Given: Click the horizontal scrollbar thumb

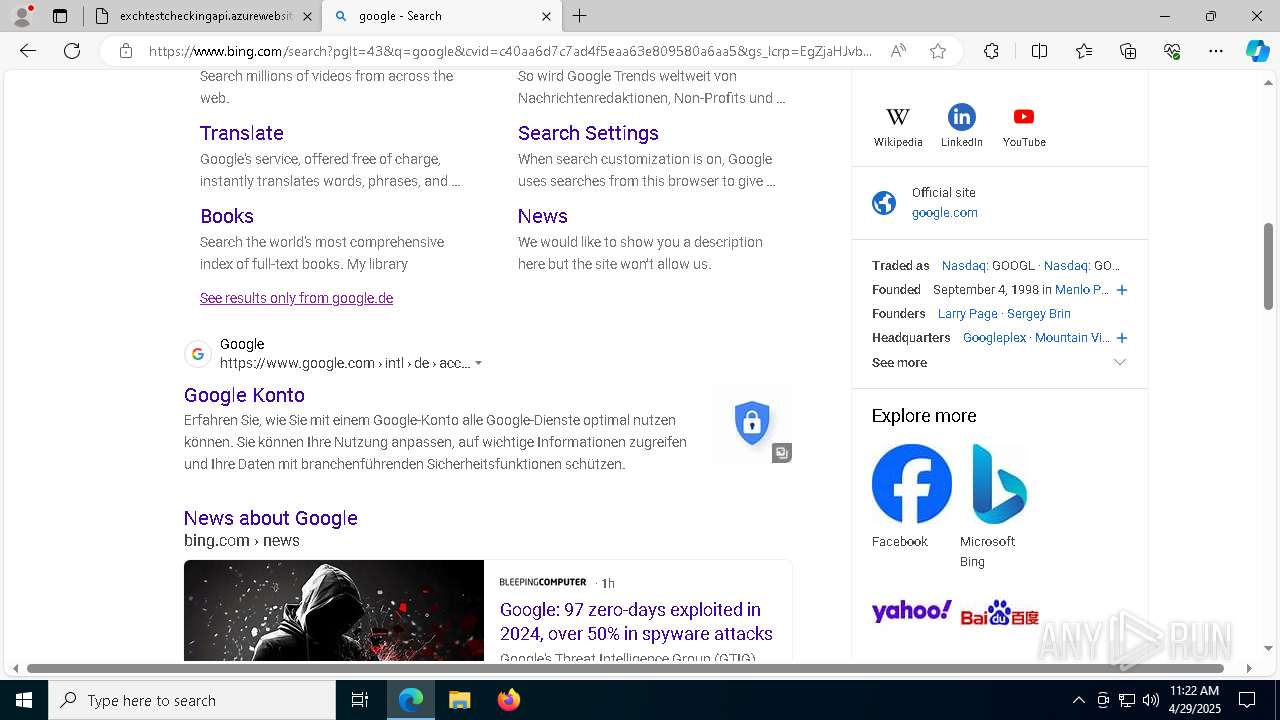Looking at the screenshot, I should point(625,668).
